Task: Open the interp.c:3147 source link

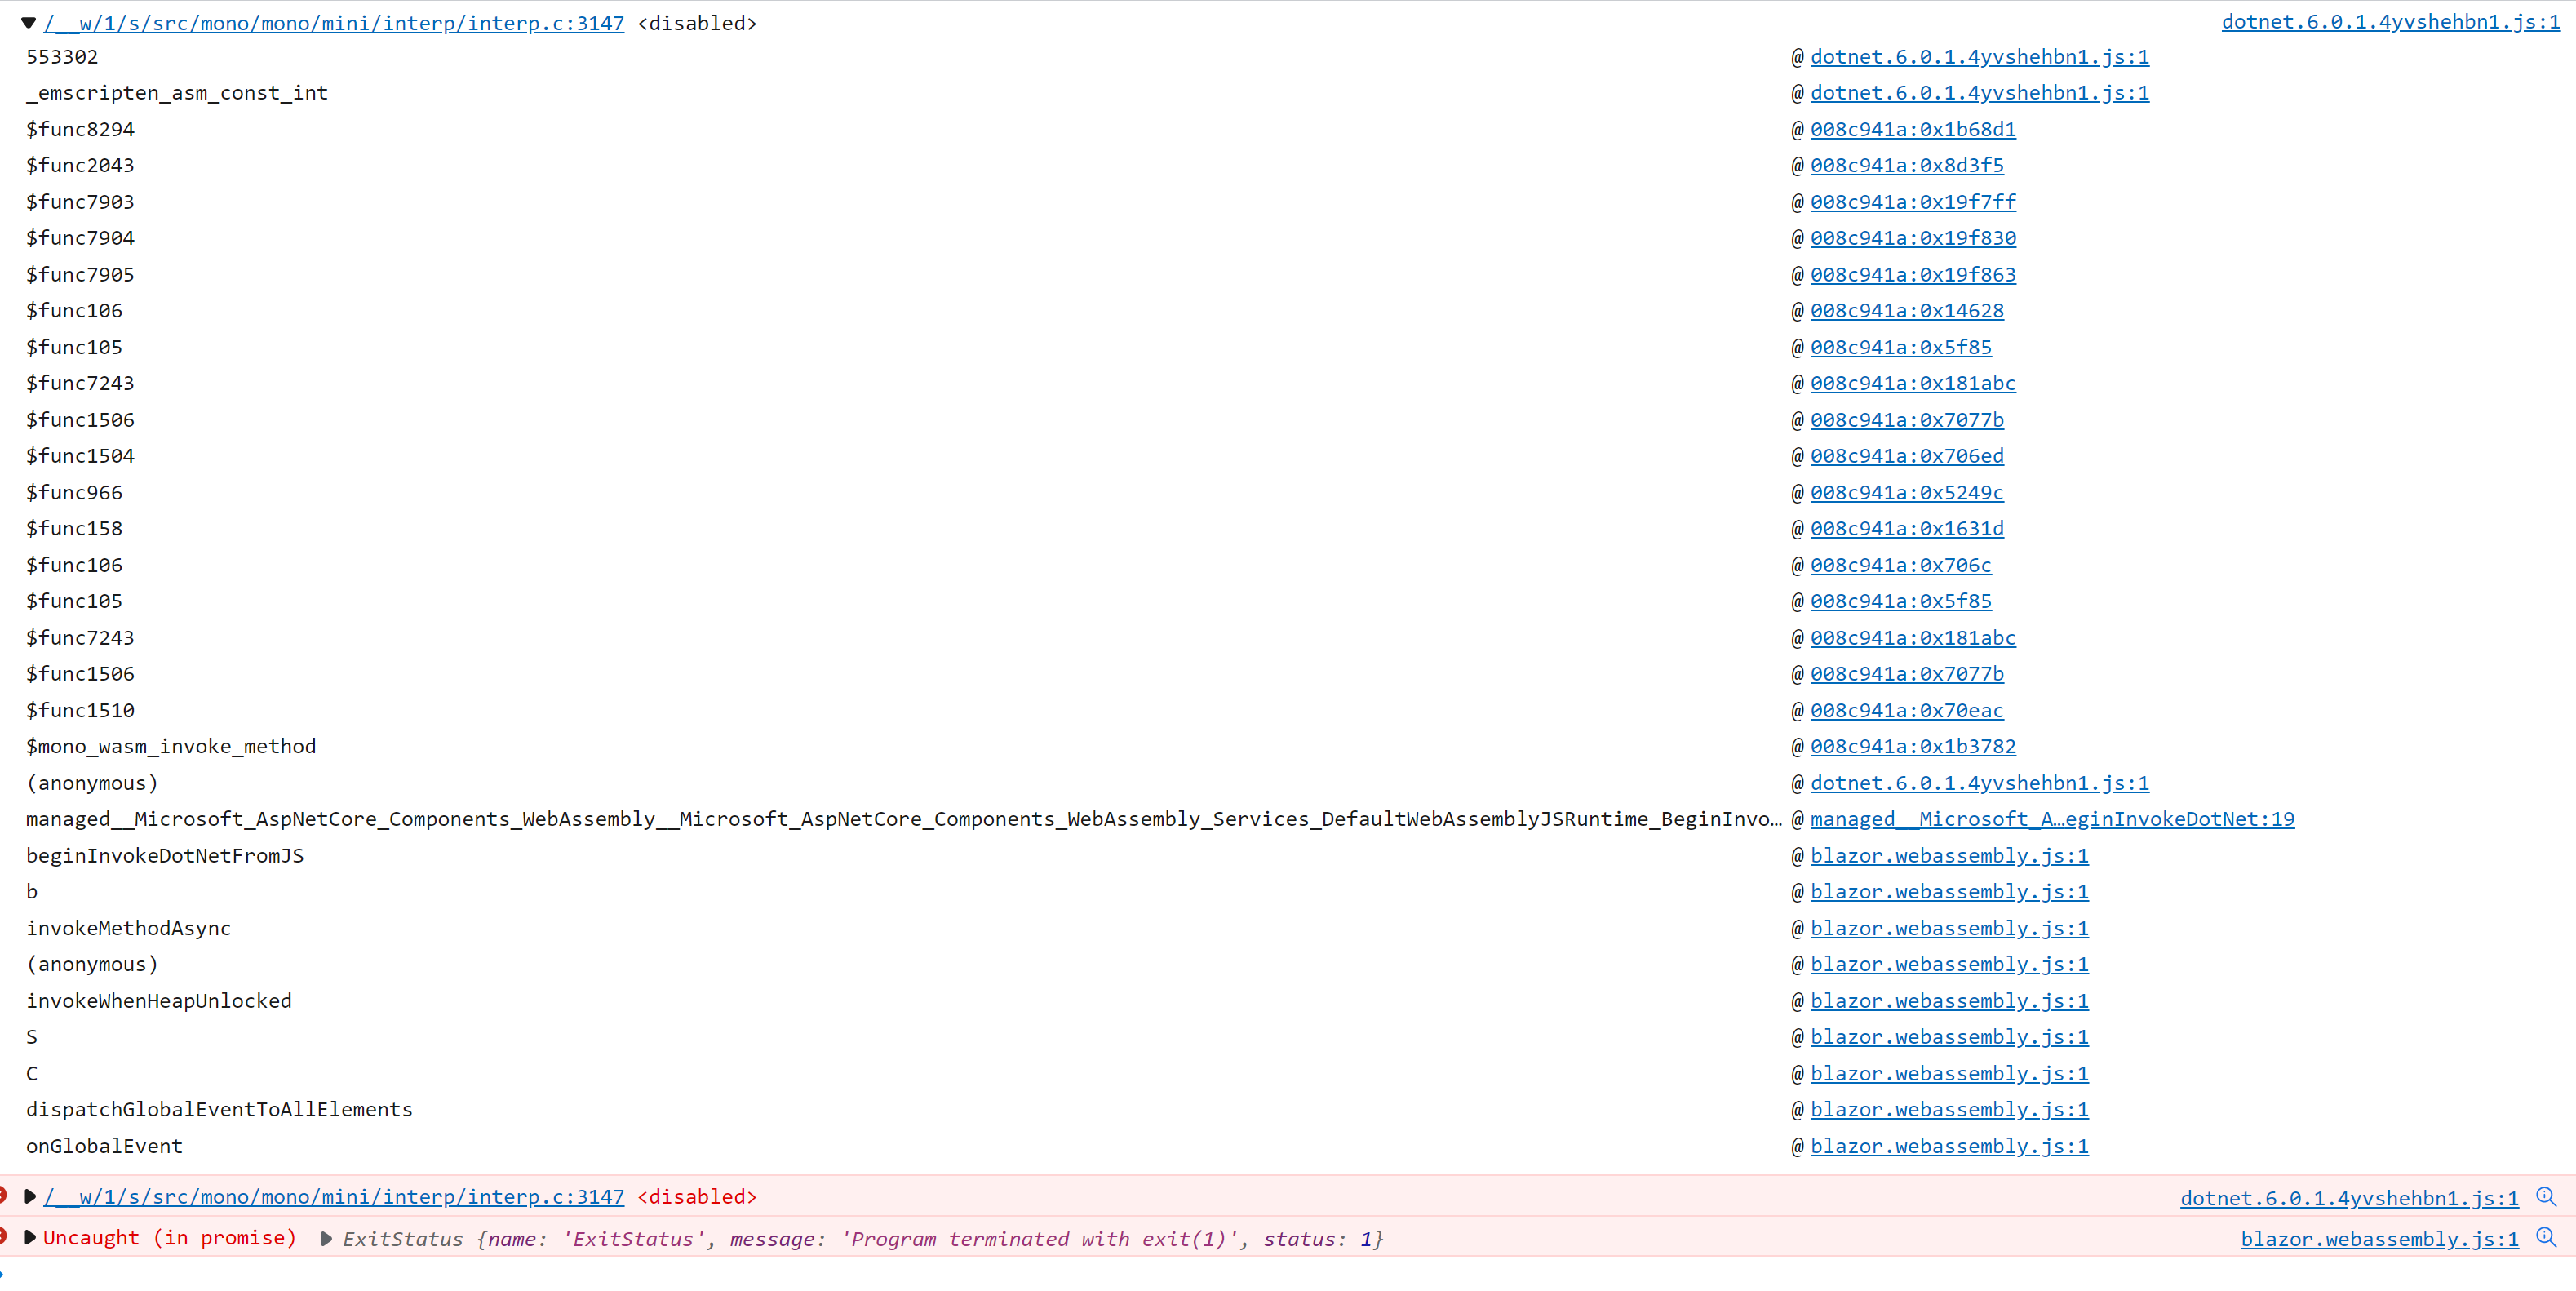Action: [x=334, y=22]
